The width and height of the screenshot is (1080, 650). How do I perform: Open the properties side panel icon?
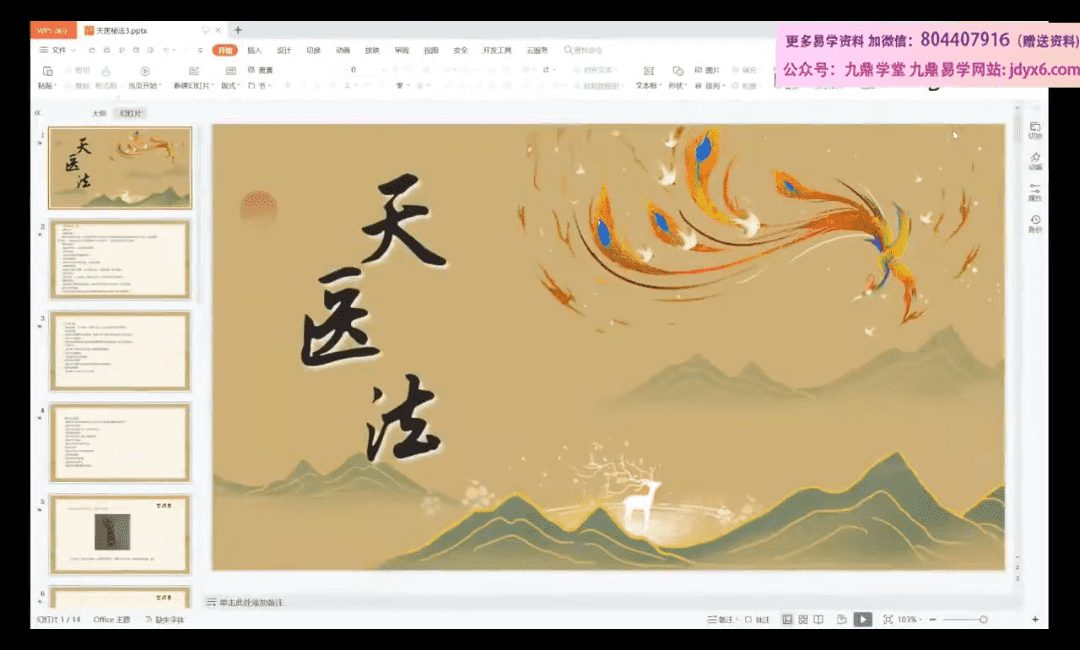click(x=1035, y=191)
